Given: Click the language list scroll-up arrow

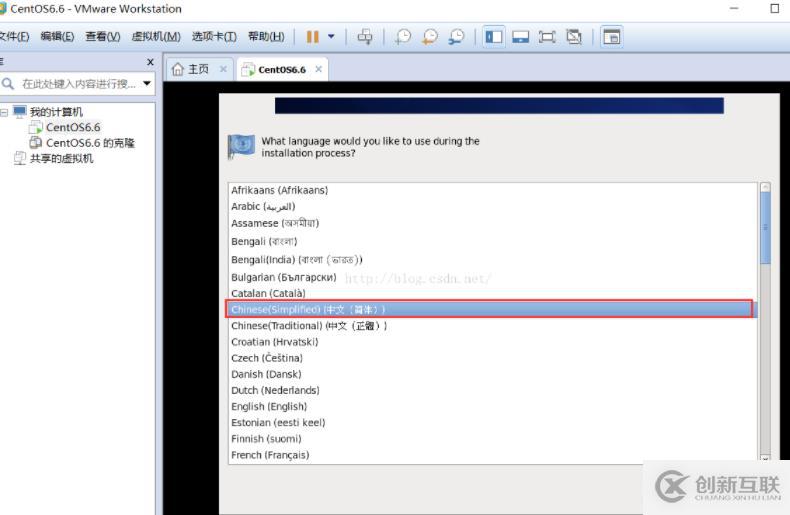Looking at the screenshot, I should pos(765,187).
